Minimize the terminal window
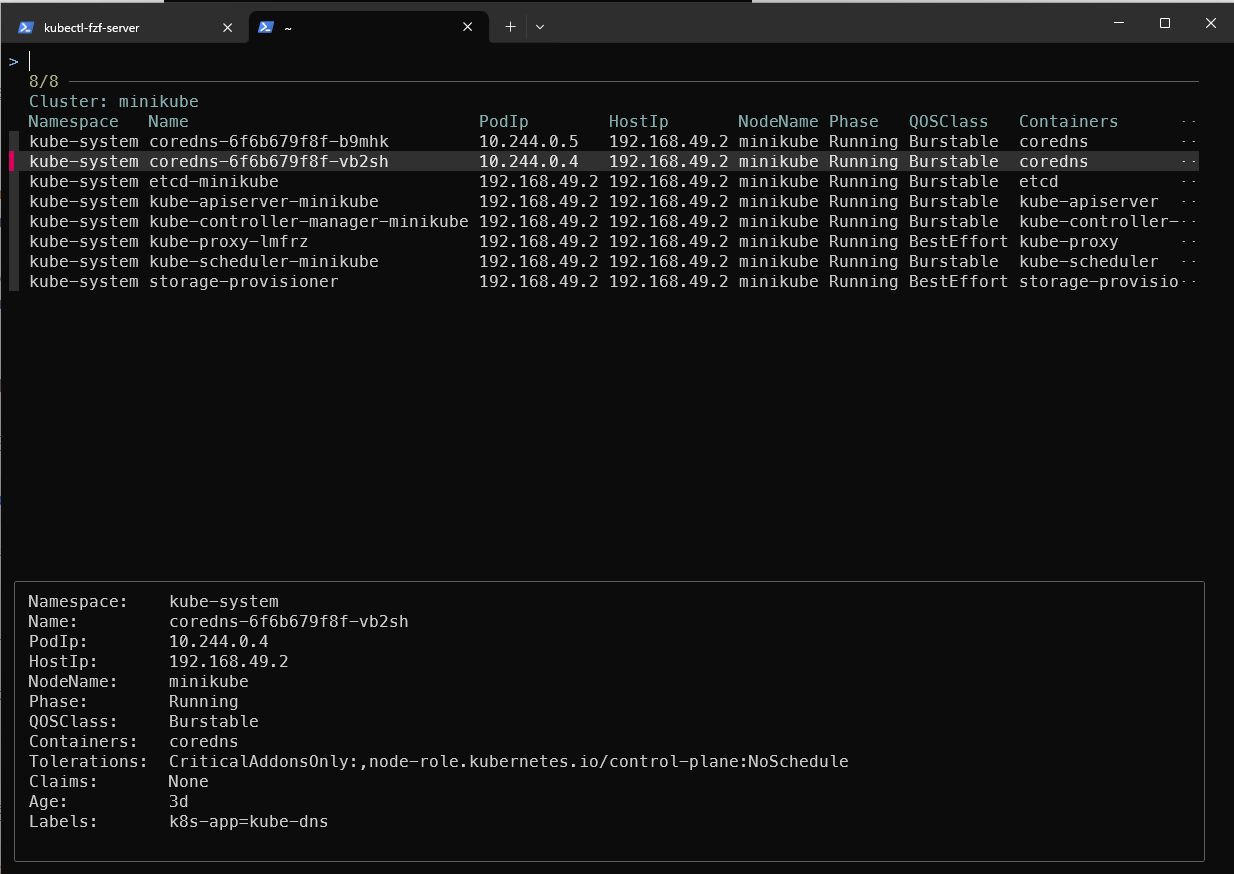The image size is (1234, 874). 1118,22
